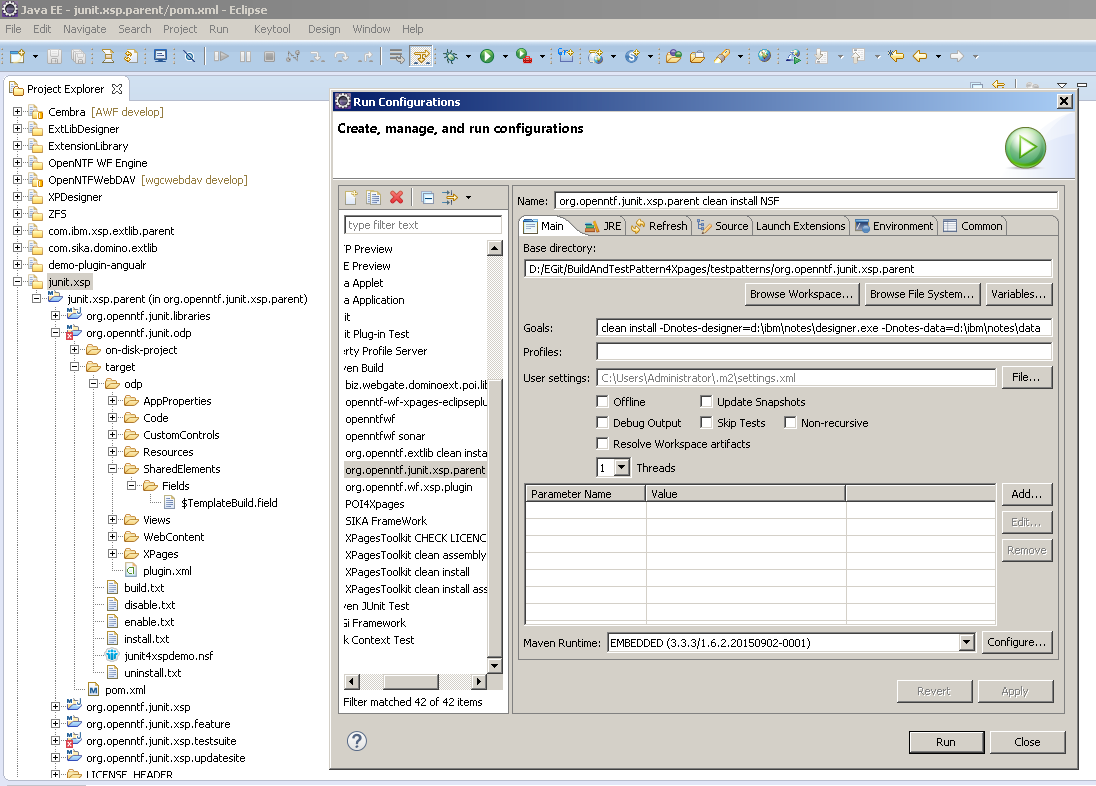Open the Threads count dropdown
Viewport: 1096px width, 786px height.
622,467
